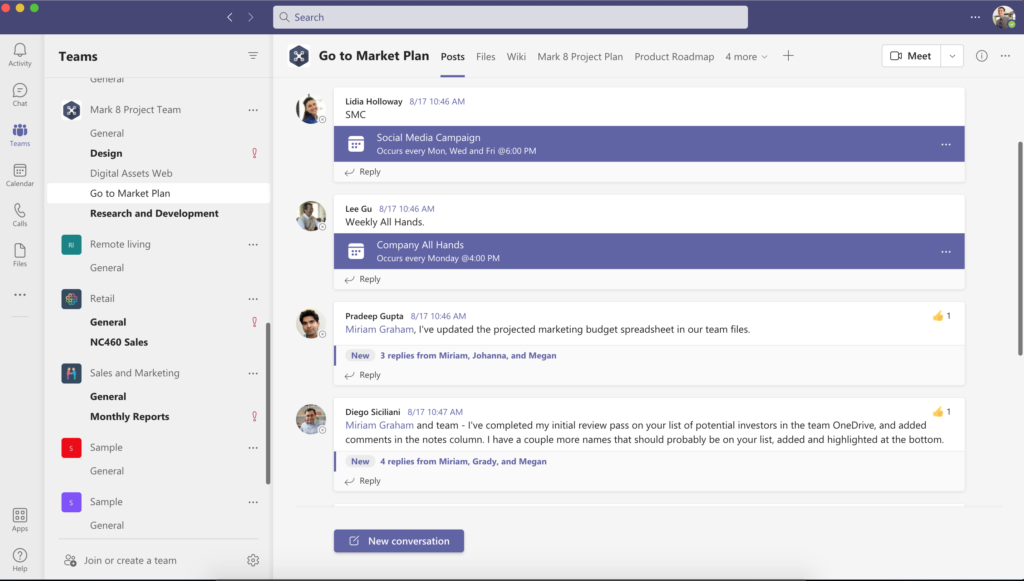Viewport: 1024px width, 581px height.
Task: Open the Calls section
Action: coord(20,215)
